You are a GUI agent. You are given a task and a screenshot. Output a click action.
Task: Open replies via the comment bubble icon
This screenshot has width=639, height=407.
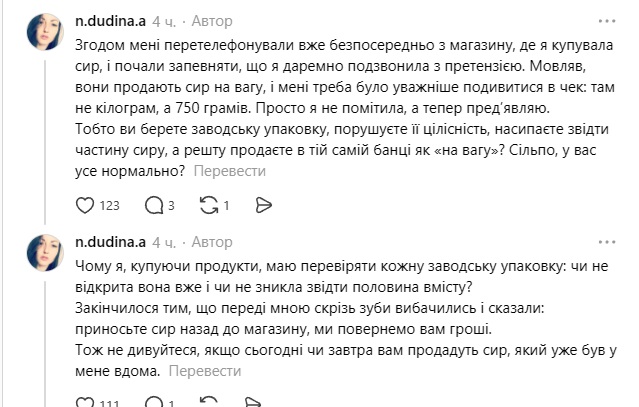coord(154,206)
